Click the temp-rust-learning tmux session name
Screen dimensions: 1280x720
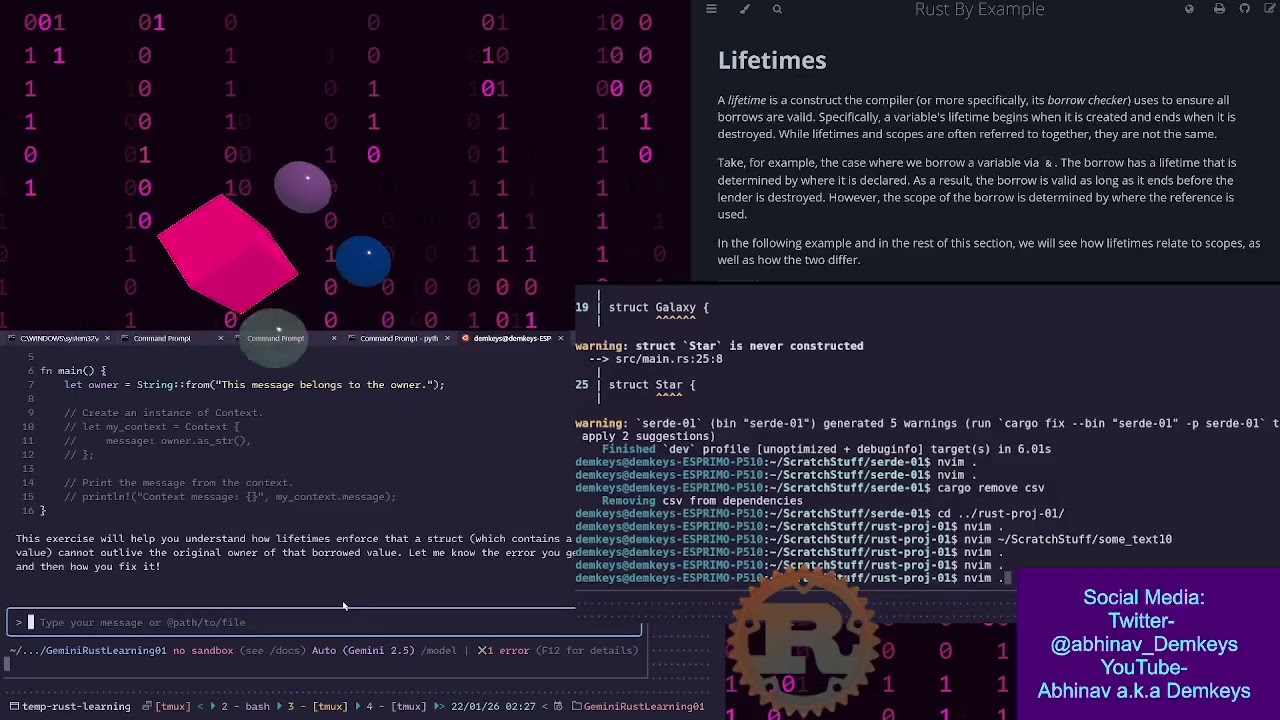point(76,706)
